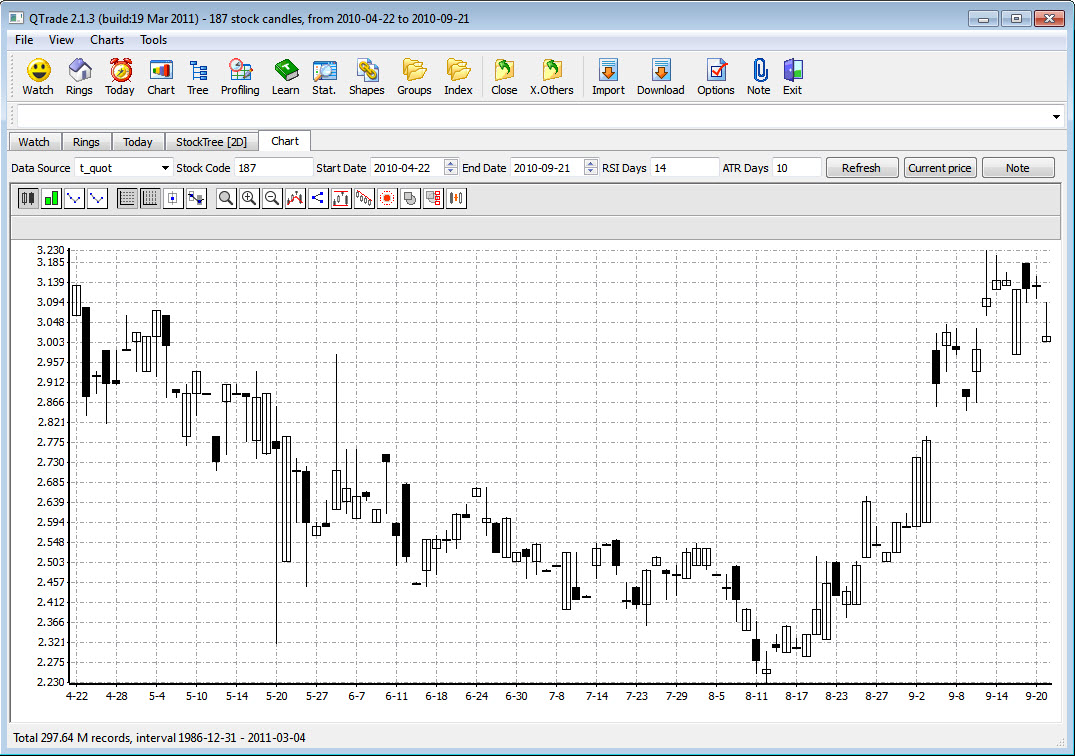Open the Profiling toolbar icon
Image resolution: width=1075 pixels, height=756 pixels.
tap(240, 76)
